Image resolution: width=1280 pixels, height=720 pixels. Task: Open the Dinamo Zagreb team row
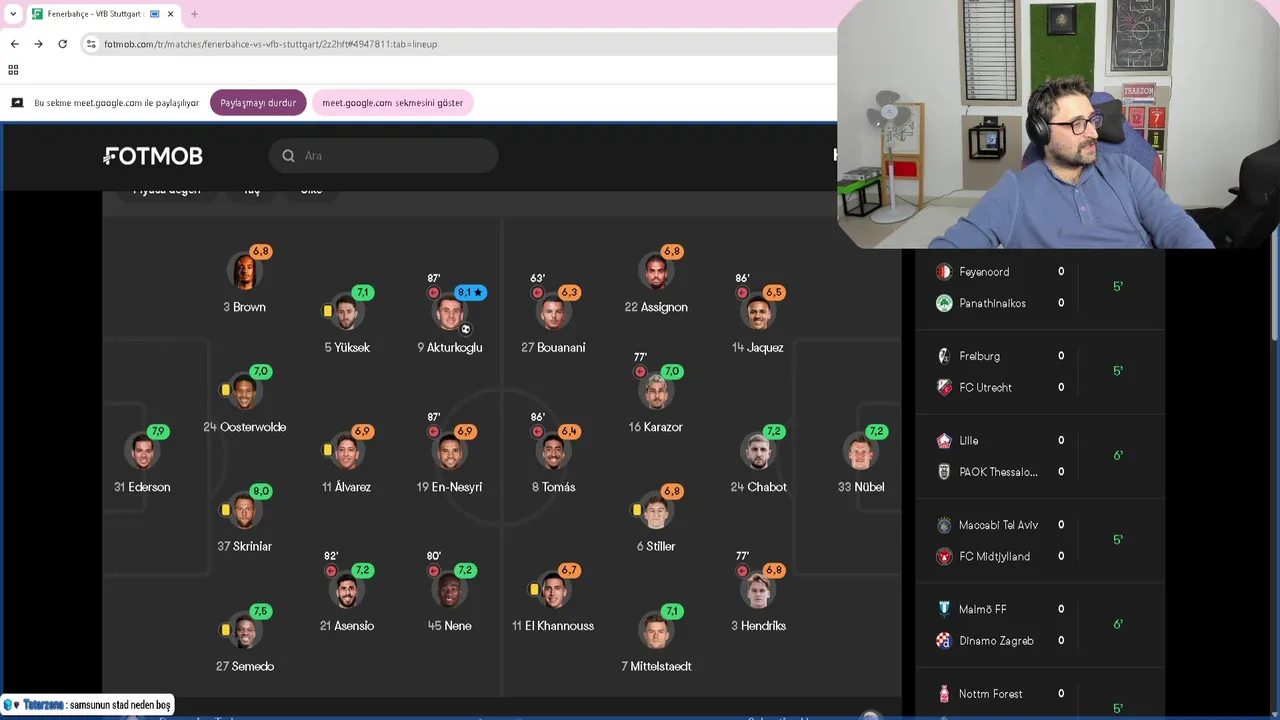[1040, 640]
